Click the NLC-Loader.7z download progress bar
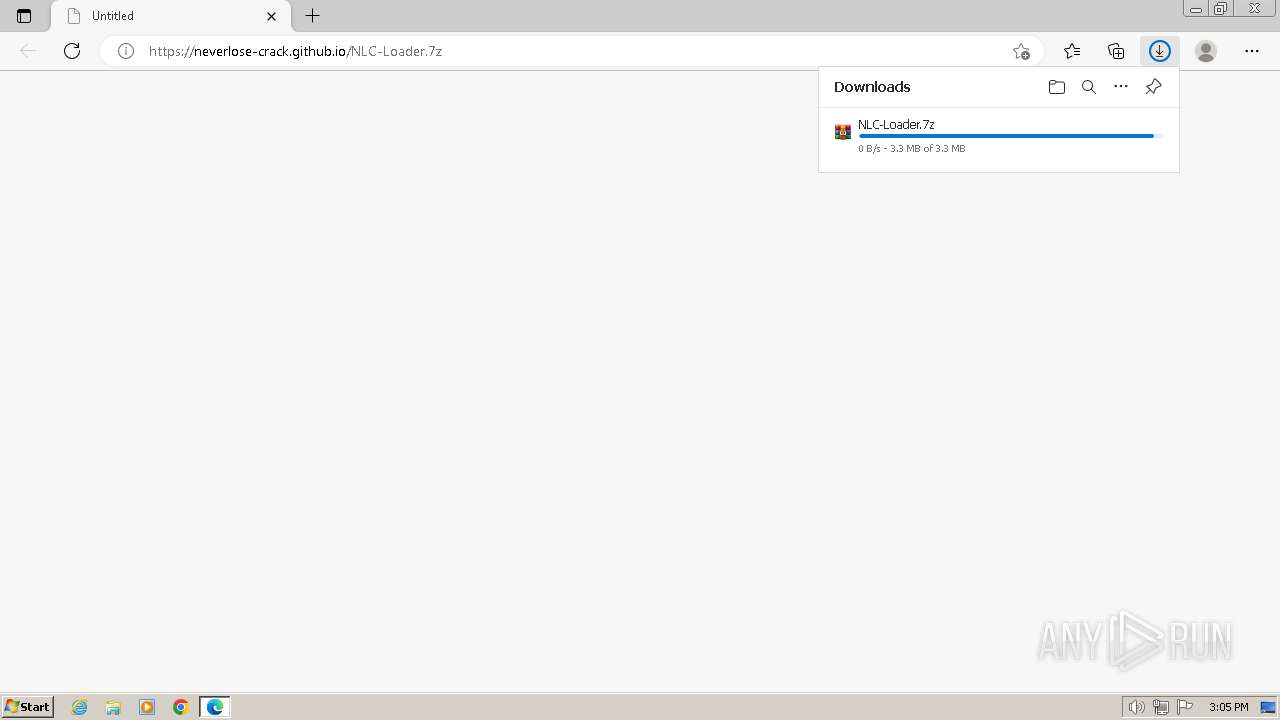1280x720 pixels. pos(1008,136)
